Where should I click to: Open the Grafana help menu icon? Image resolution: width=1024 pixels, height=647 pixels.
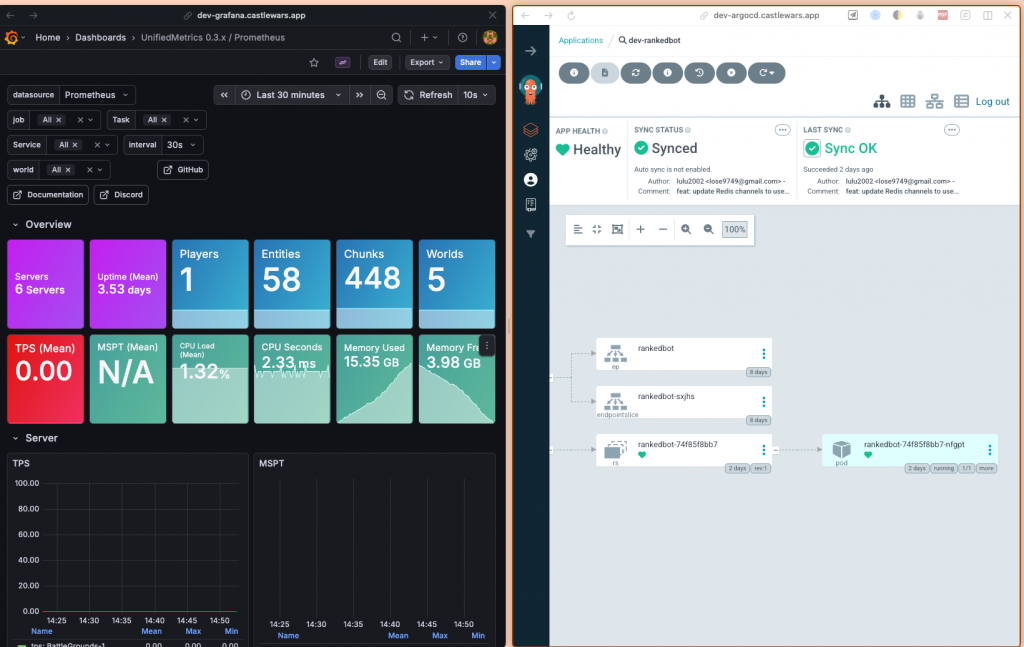462,38
